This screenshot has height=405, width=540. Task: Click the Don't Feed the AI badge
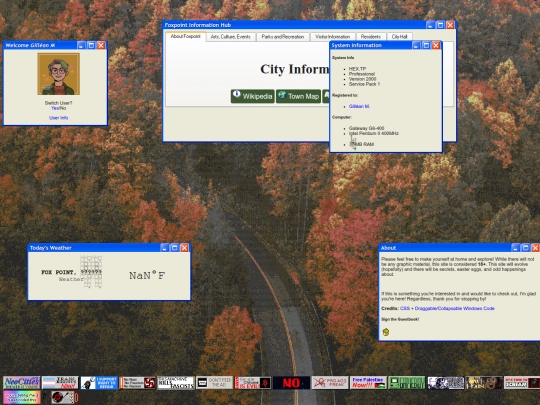[215, 383]
